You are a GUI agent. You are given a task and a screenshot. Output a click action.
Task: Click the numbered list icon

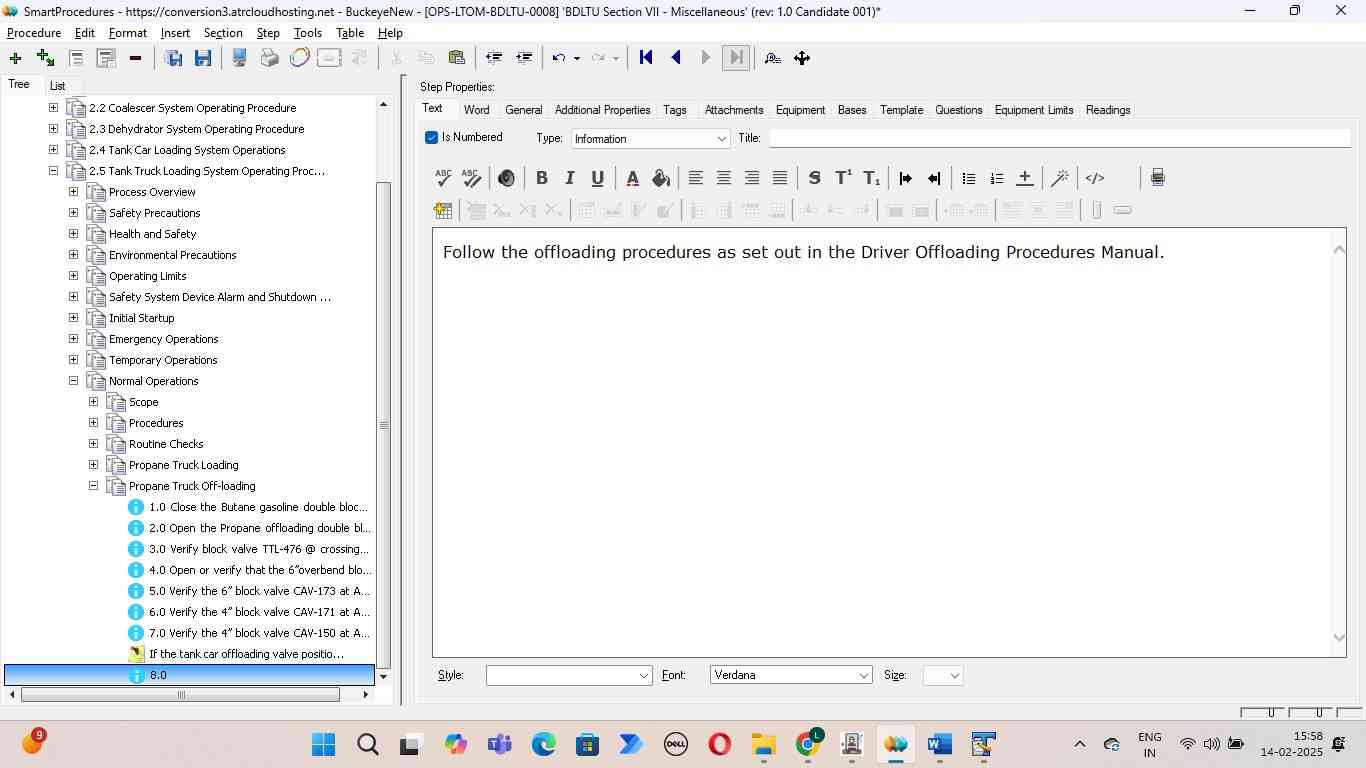tap(996, 178)
